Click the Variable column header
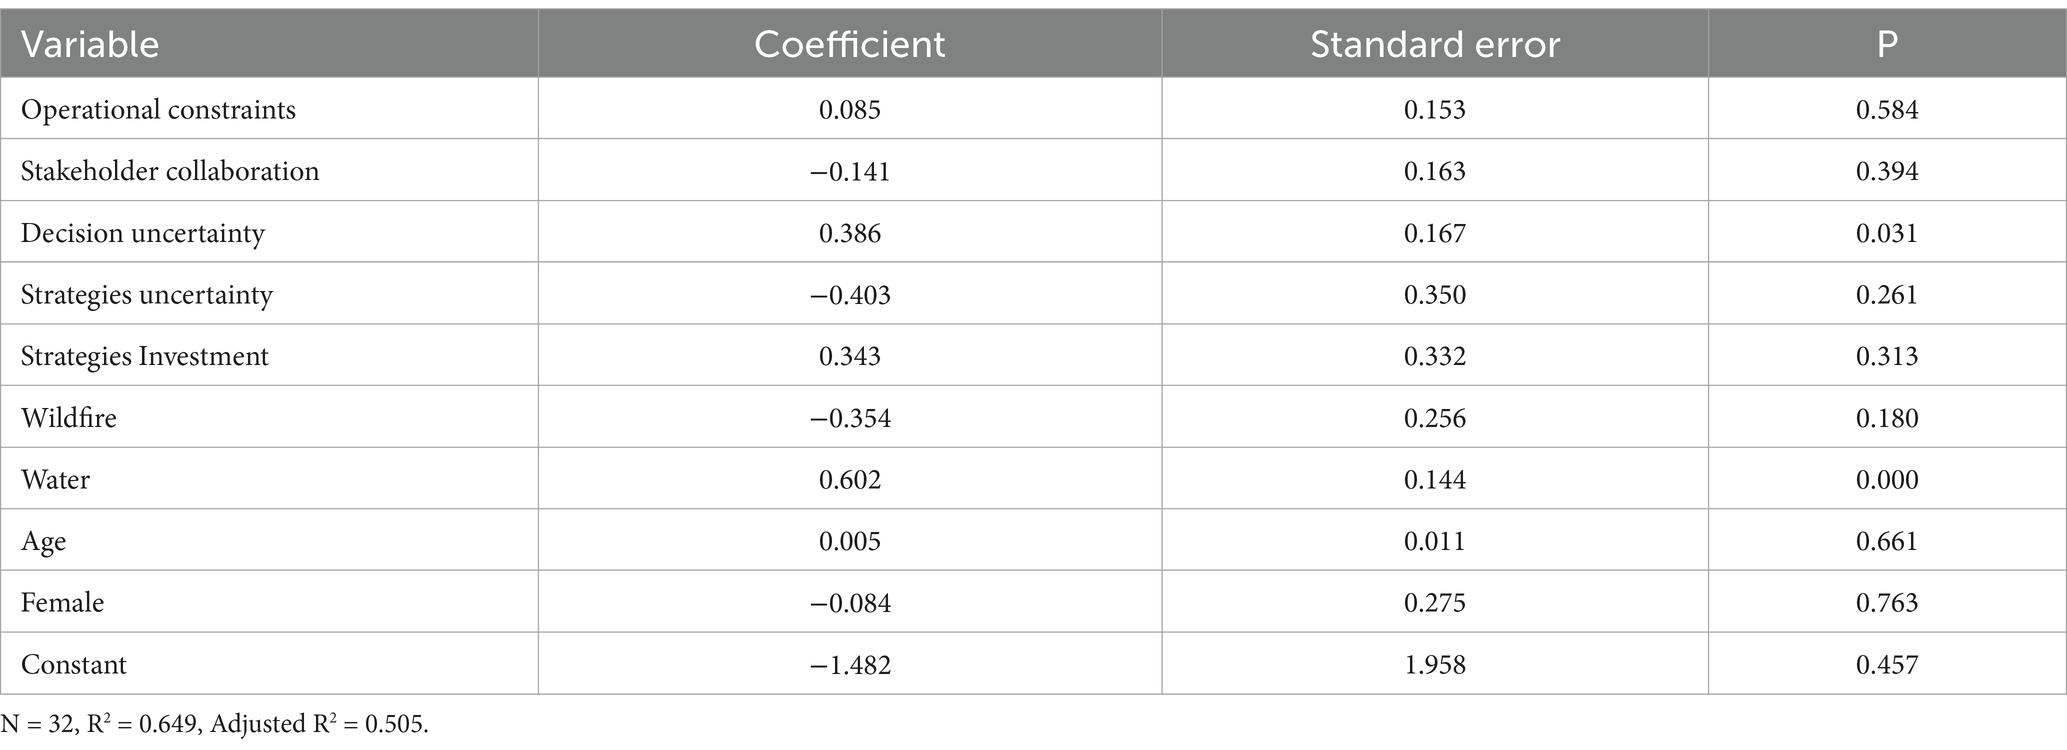The height and width of the screenshot is (750, 2067). [90, 45]
